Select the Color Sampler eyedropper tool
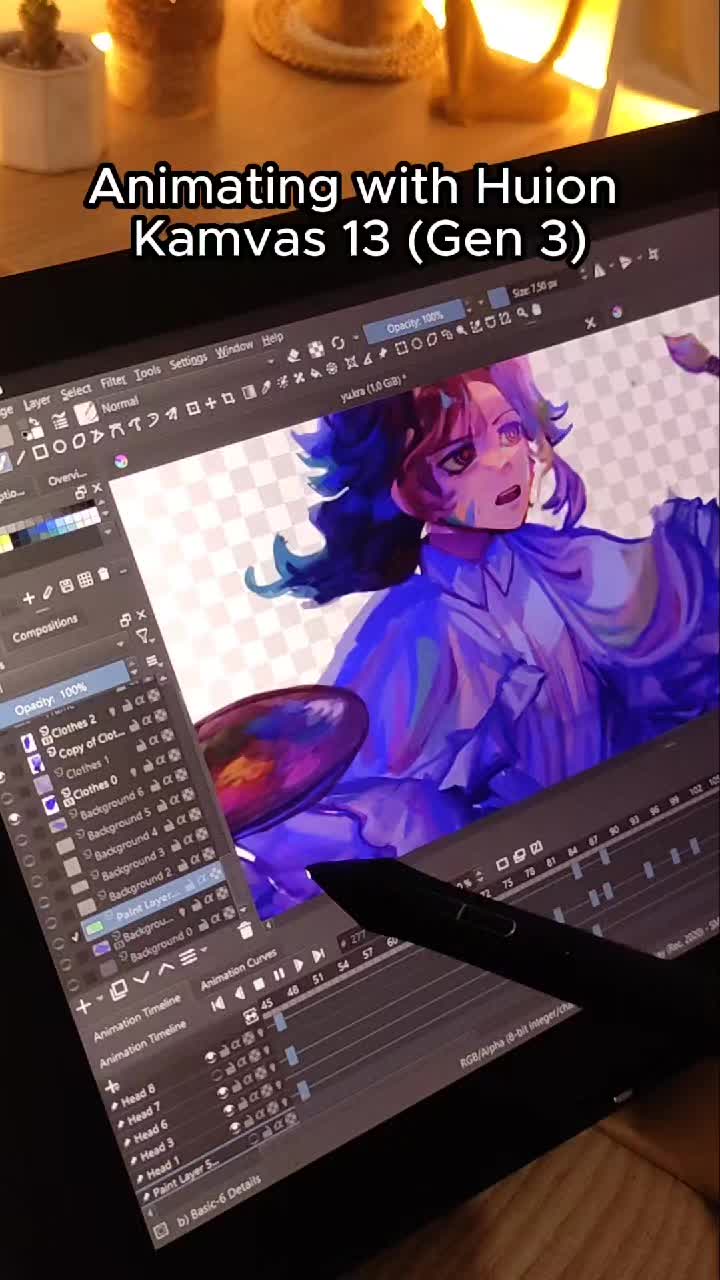Screen dimensions: 720x1280 (266, 386)
